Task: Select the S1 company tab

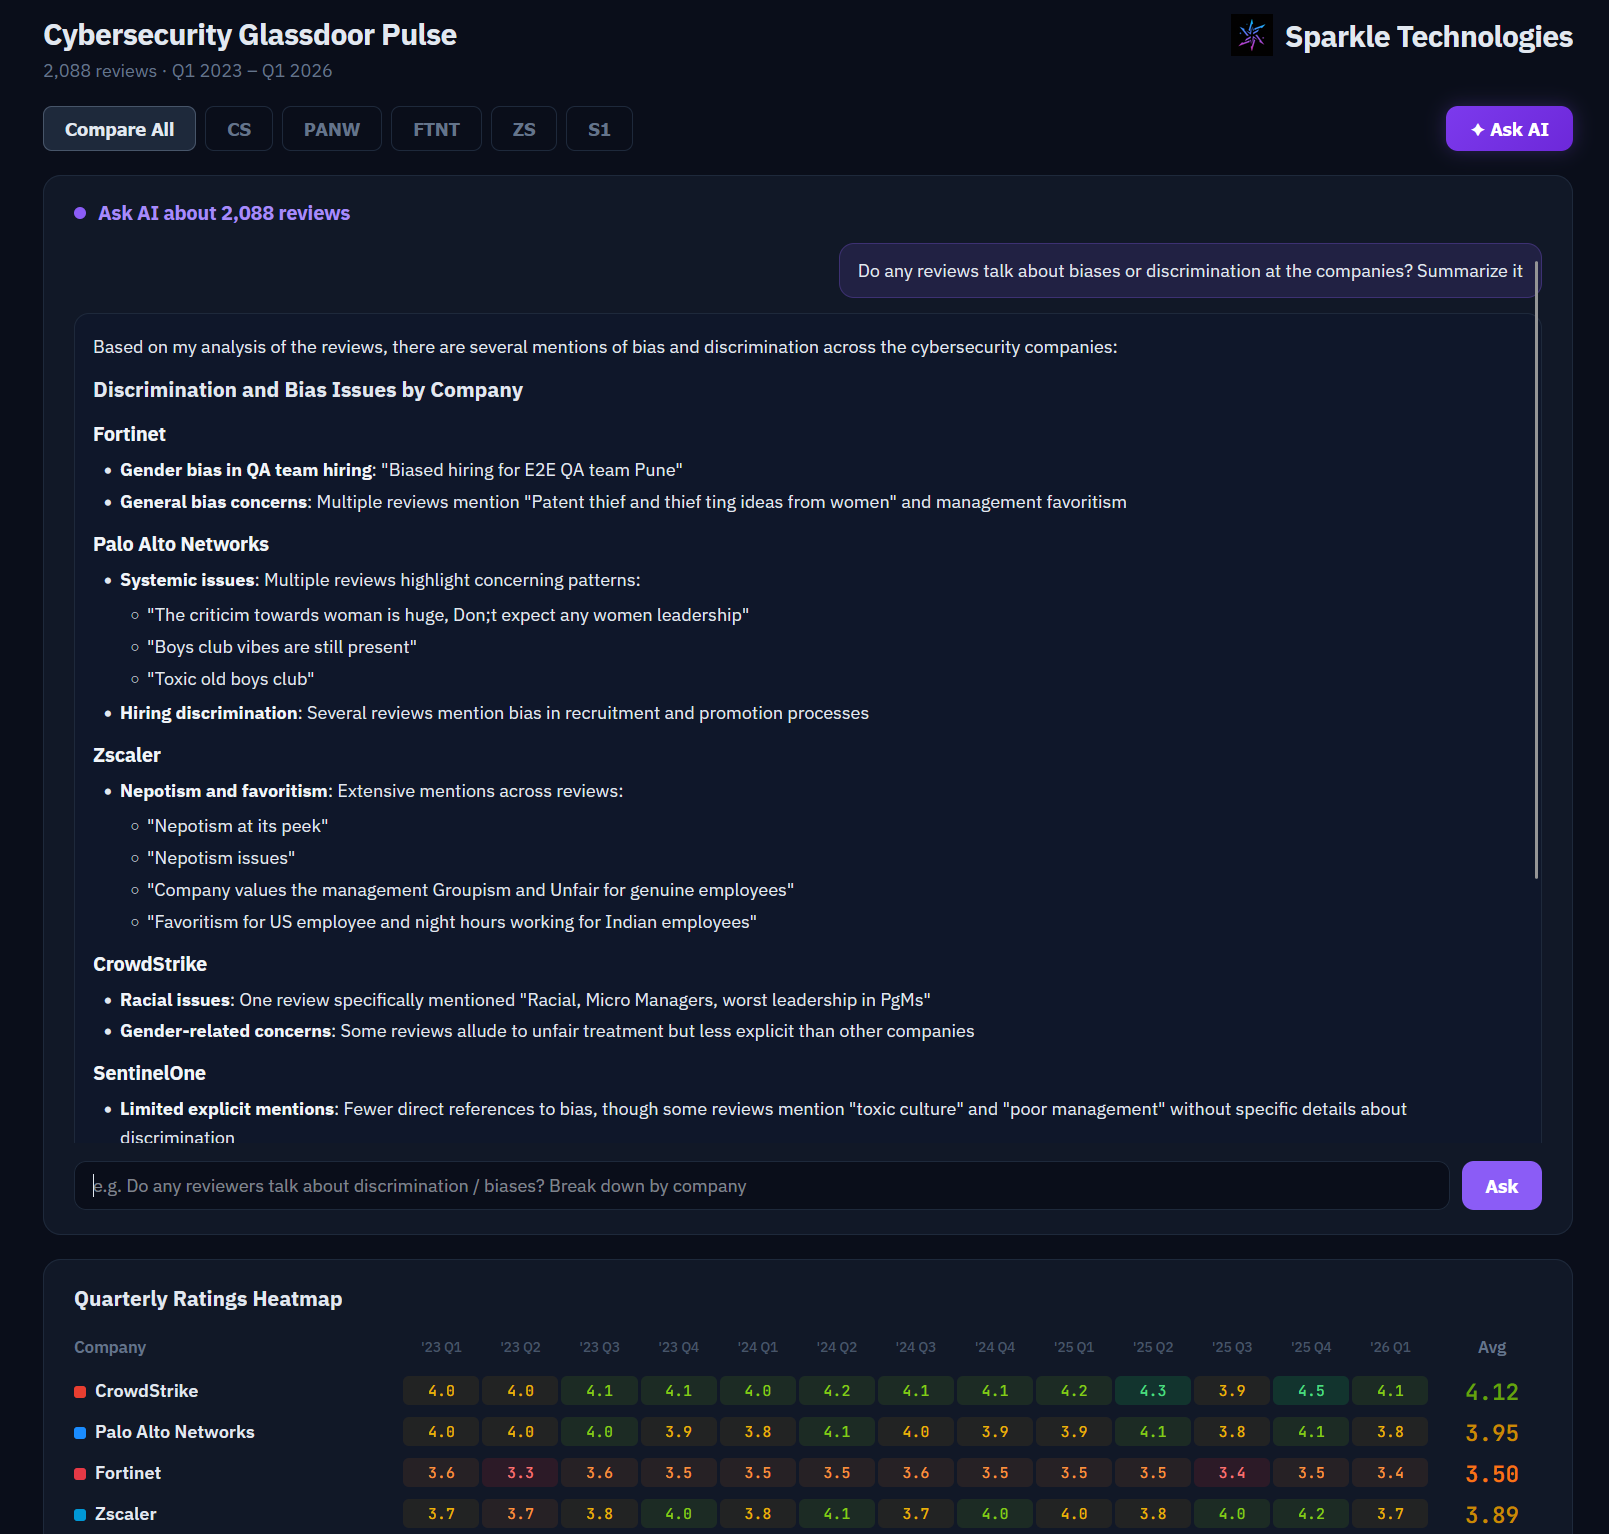Action: pos(599,129)
